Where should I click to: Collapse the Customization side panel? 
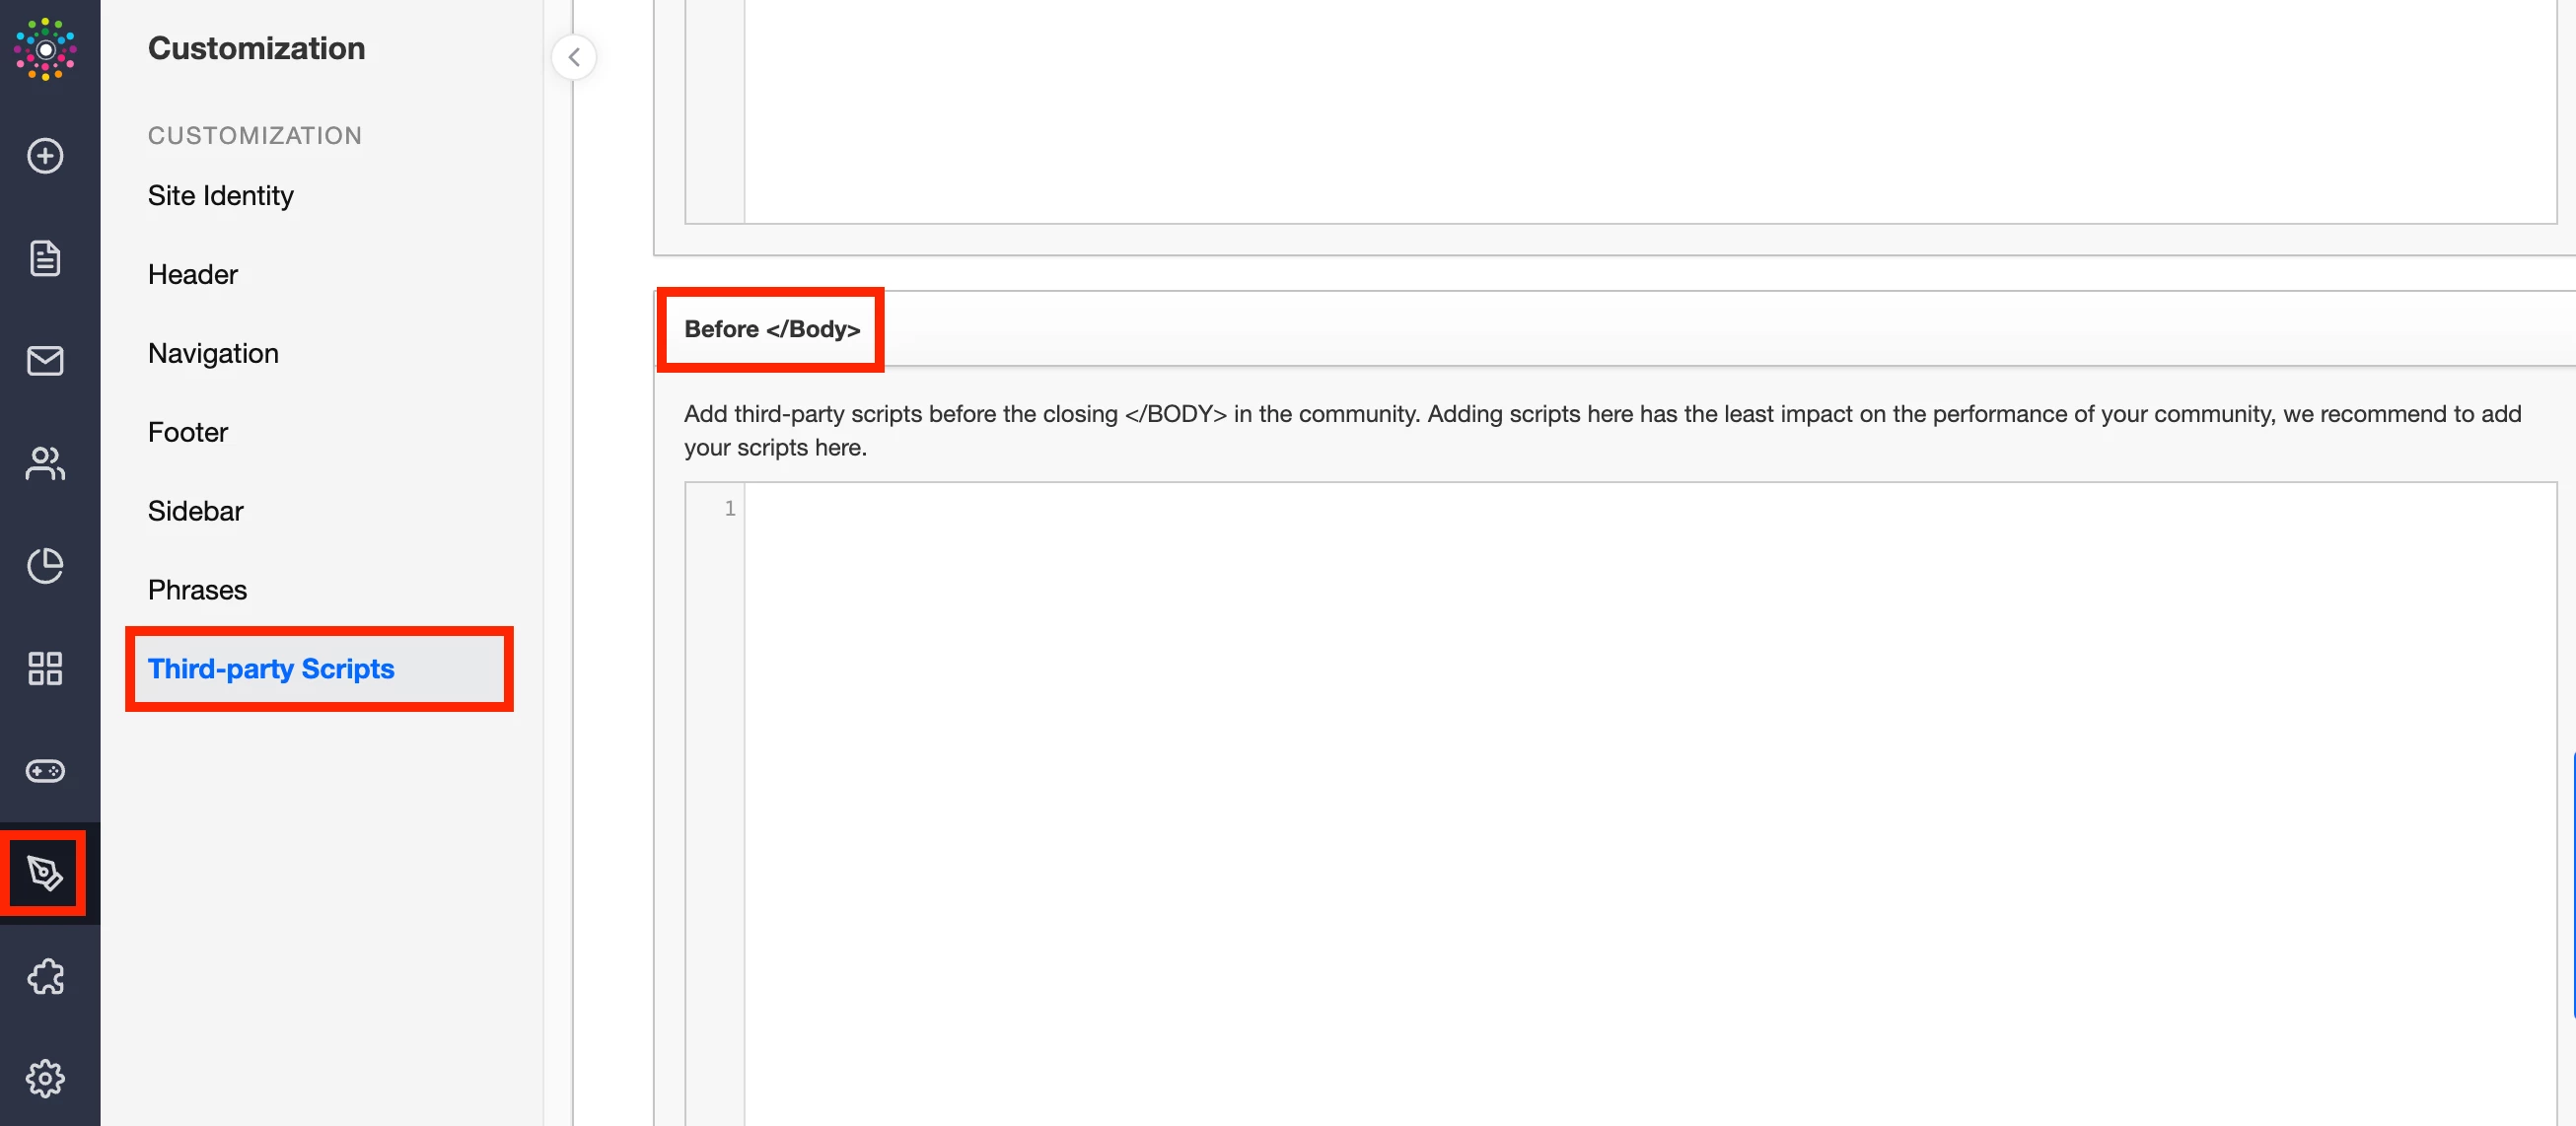(x=574, y=57)
